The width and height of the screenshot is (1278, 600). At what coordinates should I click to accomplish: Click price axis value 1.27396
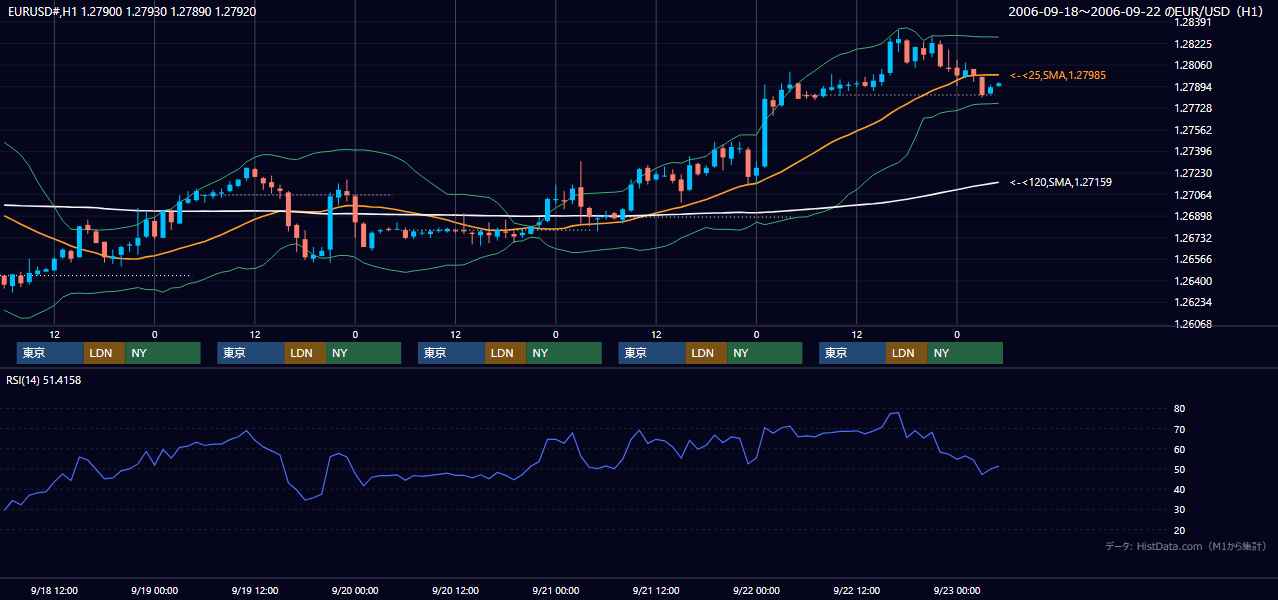coord(1193,151)
